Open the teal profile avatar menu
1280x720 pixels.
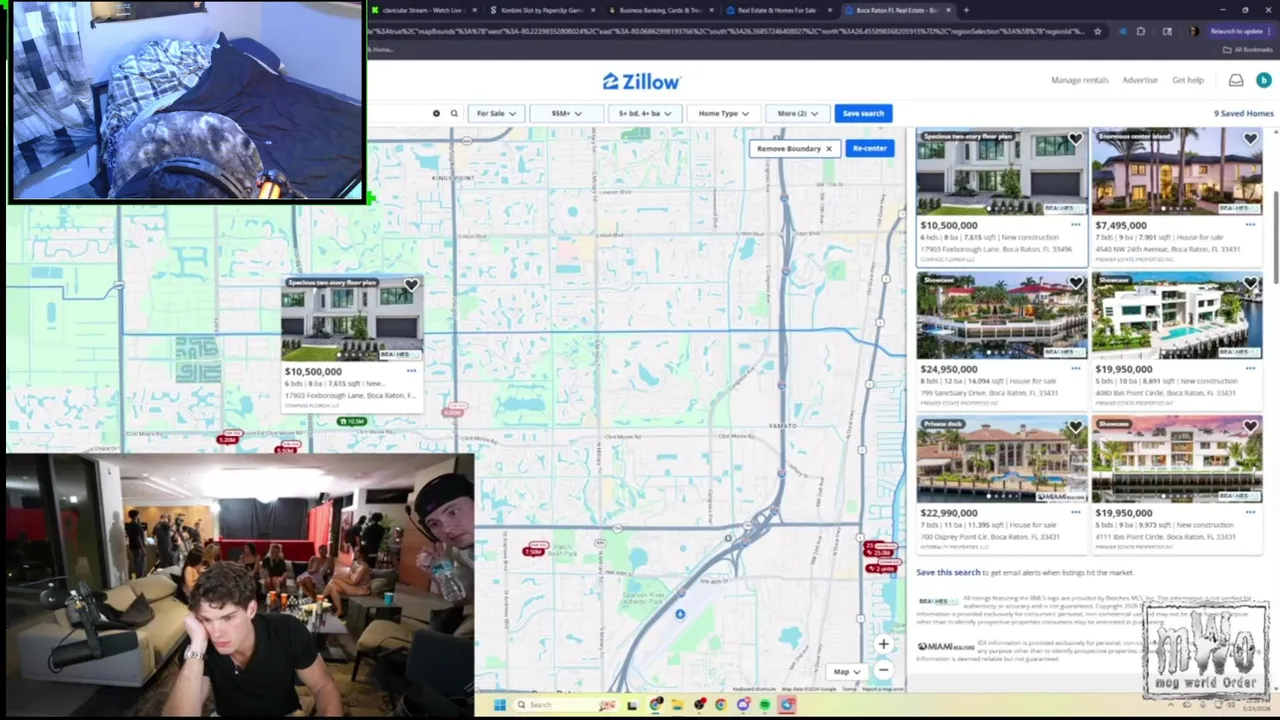(x=1263, y=80)
